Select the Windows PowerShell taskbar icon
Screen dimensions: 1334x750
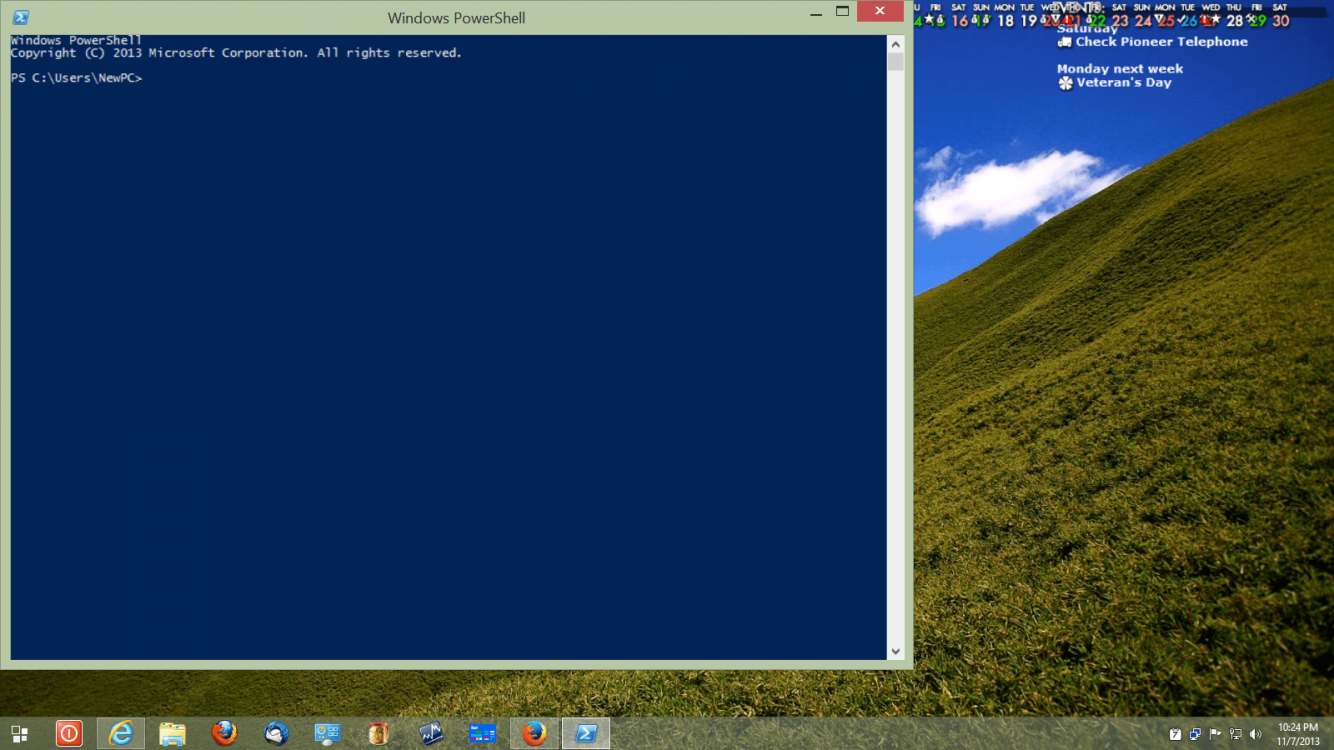pos(585,733)
